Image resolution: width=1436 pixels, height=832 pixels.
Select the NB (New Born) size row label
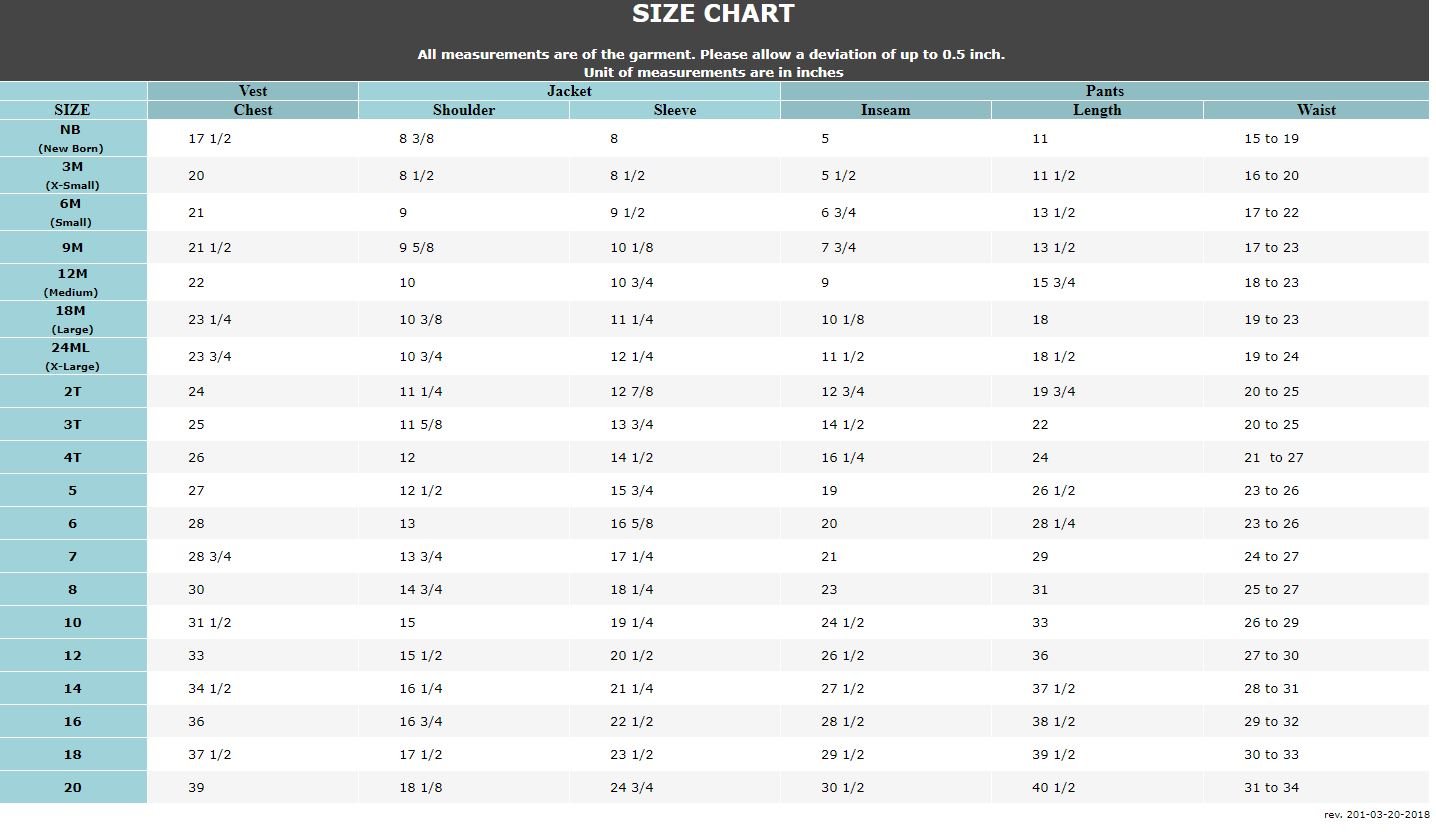(x=72, y=138)
